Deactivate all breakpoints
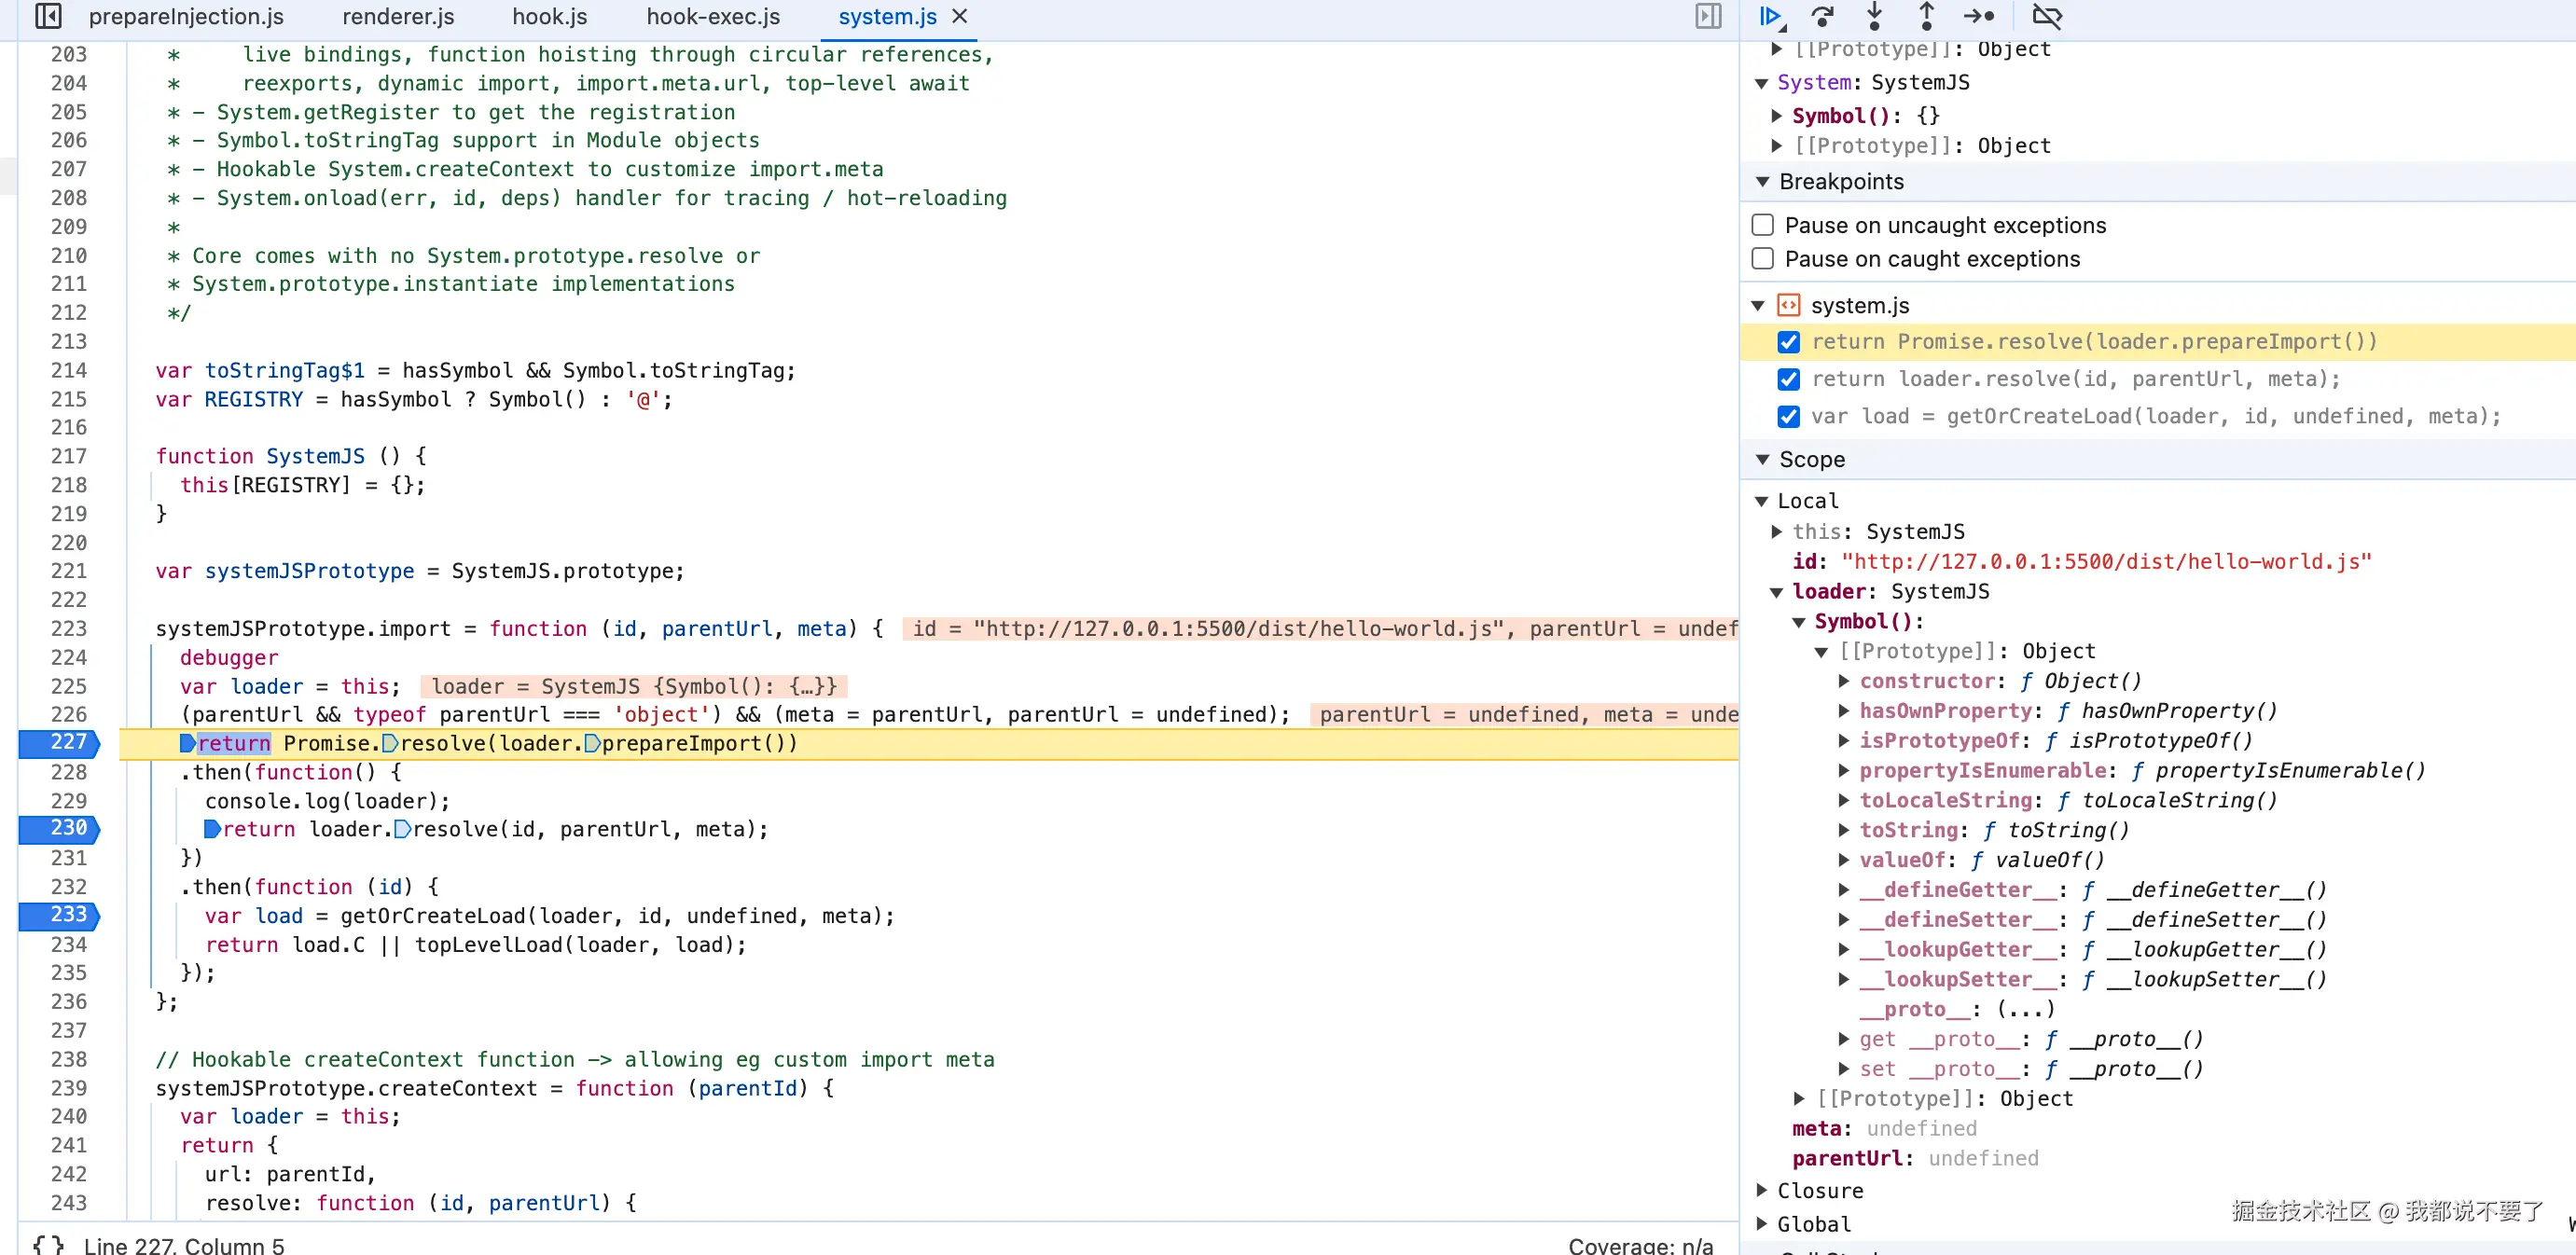This screenshot has width=2576, height=1255. 2047,16
